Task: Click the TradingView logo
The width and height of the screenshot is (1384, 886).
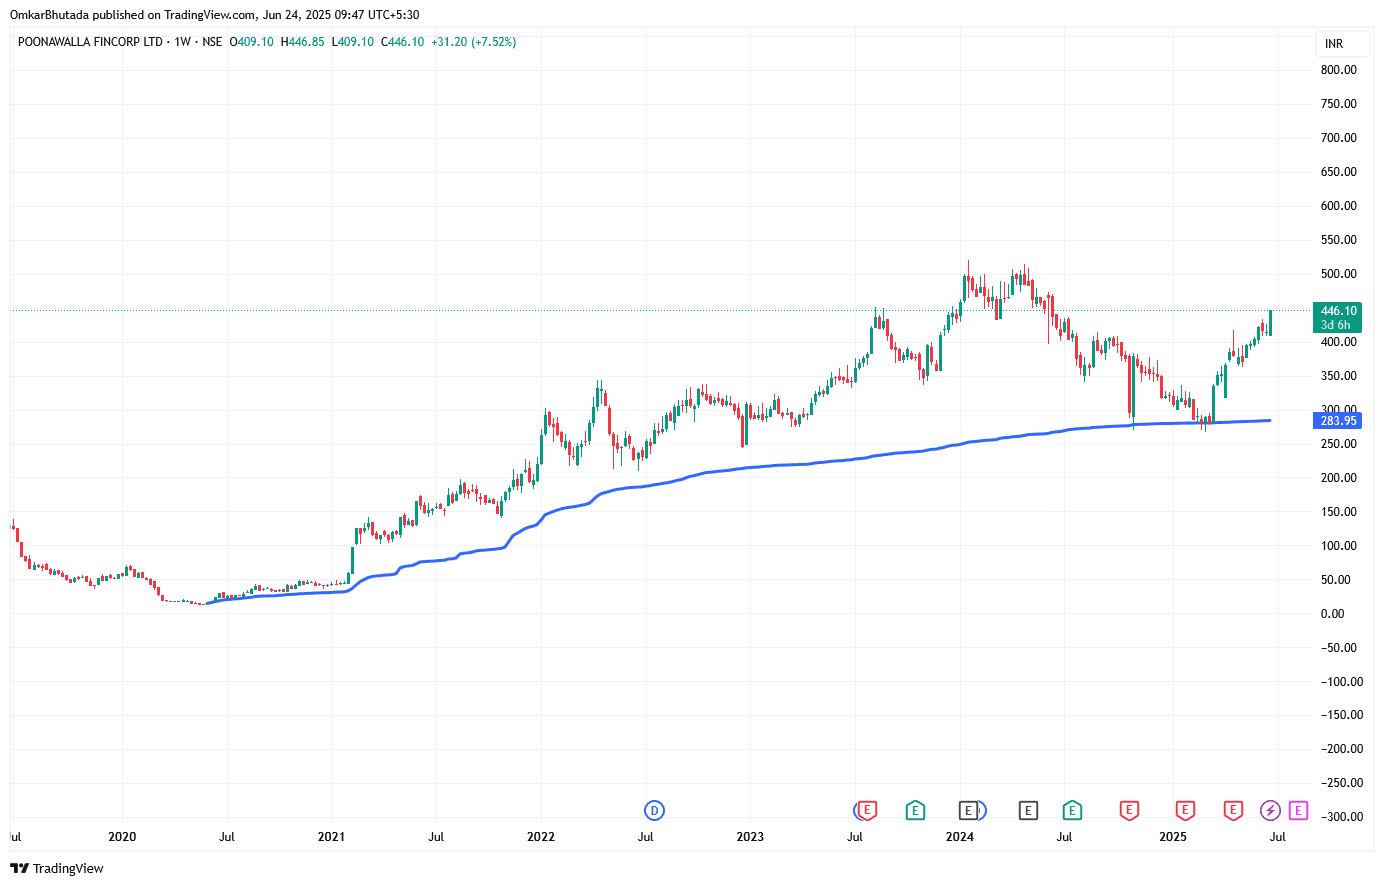Action: click(57, 868)
